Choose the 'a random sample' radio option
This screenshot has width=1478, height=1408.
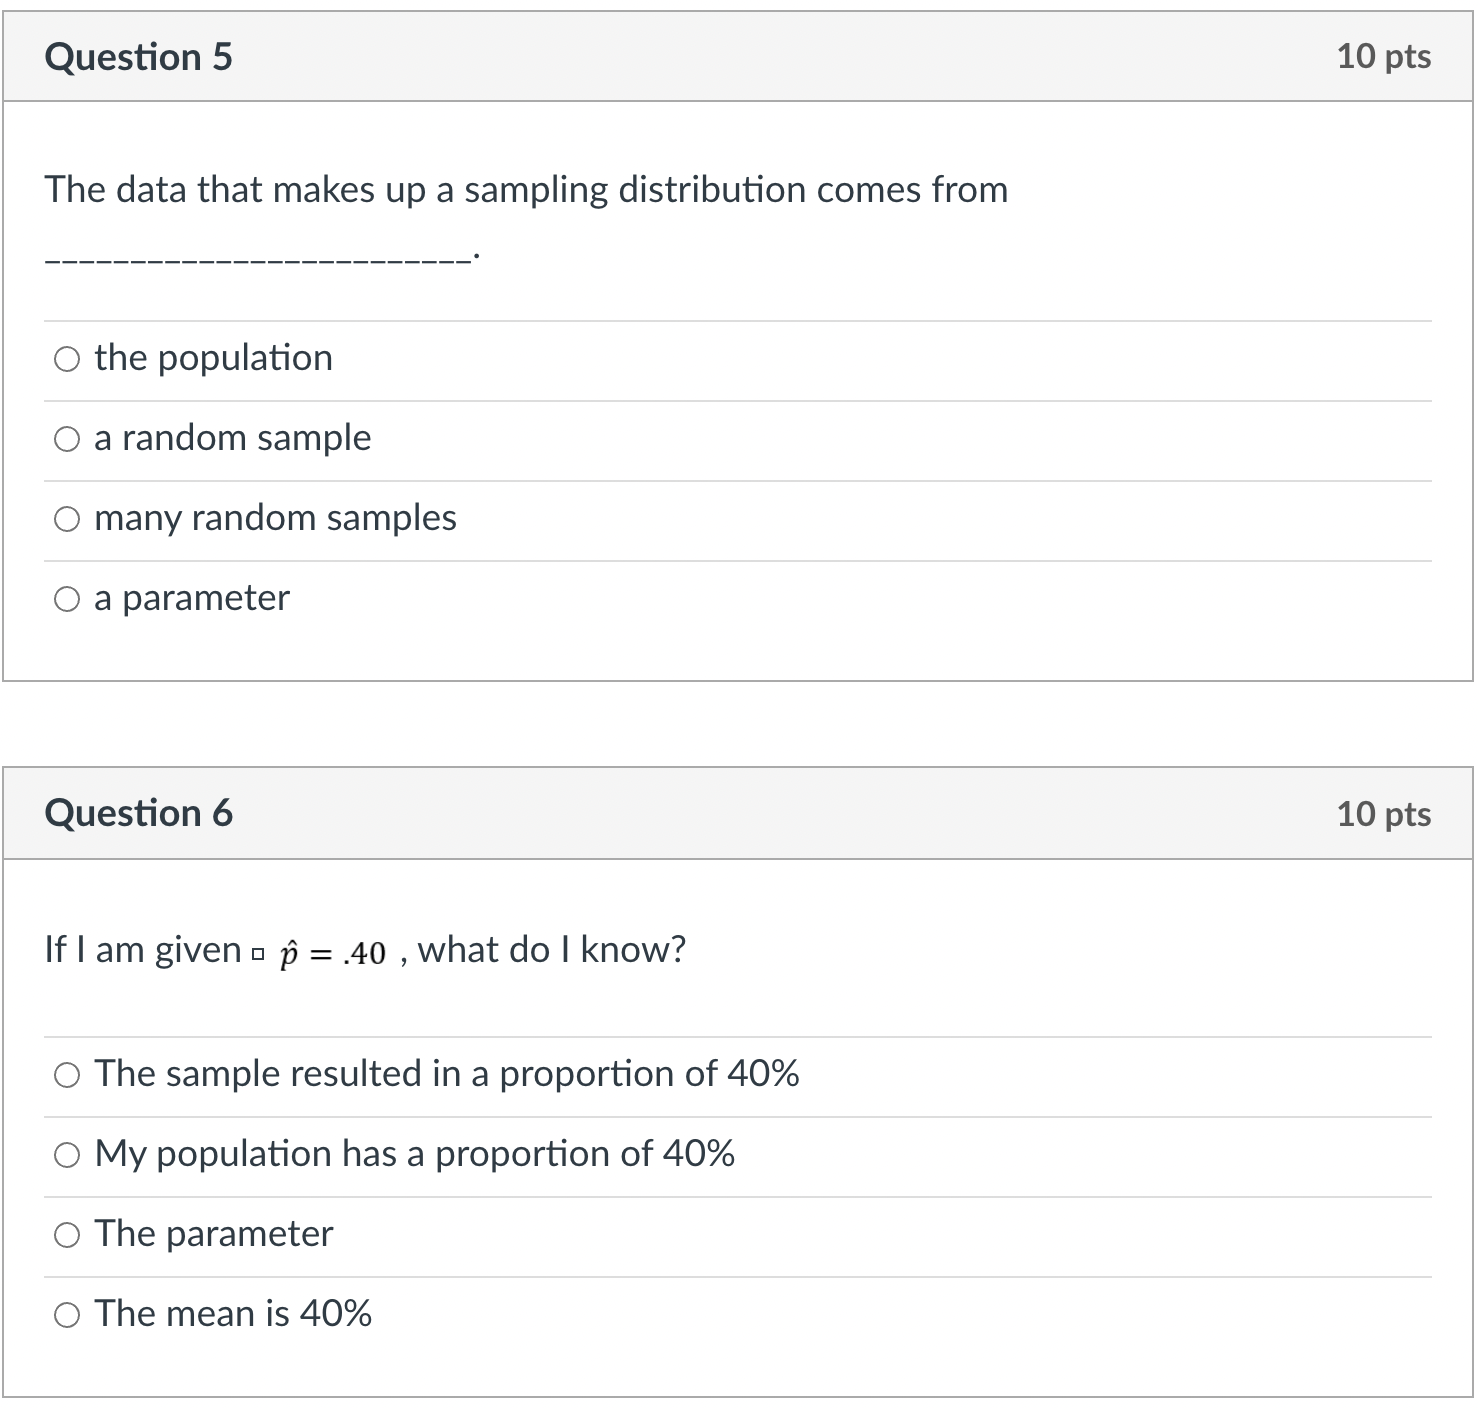(x=67, y=439)
